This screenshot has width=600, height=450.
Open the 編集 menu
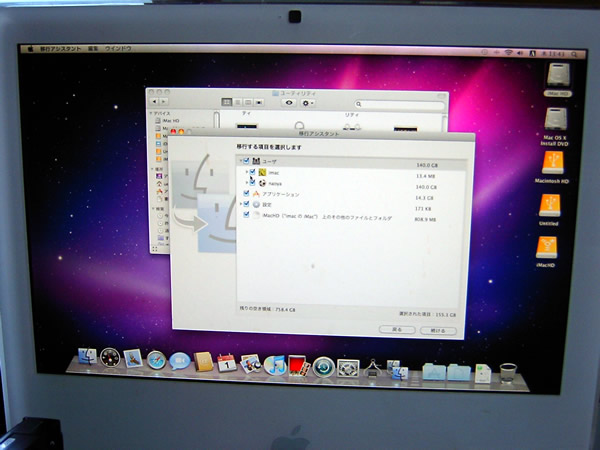coord(93,49)
